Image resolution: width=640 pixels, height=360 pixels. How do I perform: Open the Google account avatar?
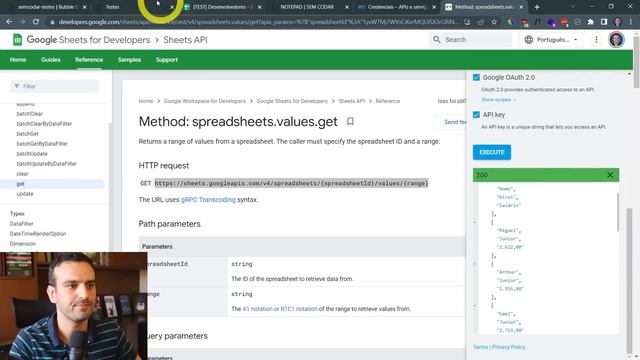point(616,40)
